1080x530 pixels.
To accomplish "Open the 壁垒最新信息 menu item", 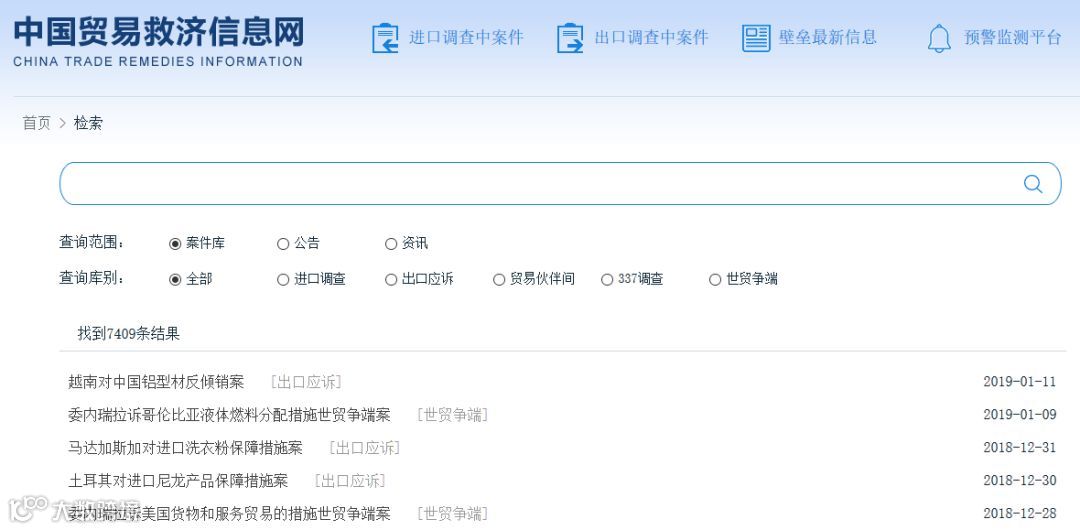I will 828,37.
